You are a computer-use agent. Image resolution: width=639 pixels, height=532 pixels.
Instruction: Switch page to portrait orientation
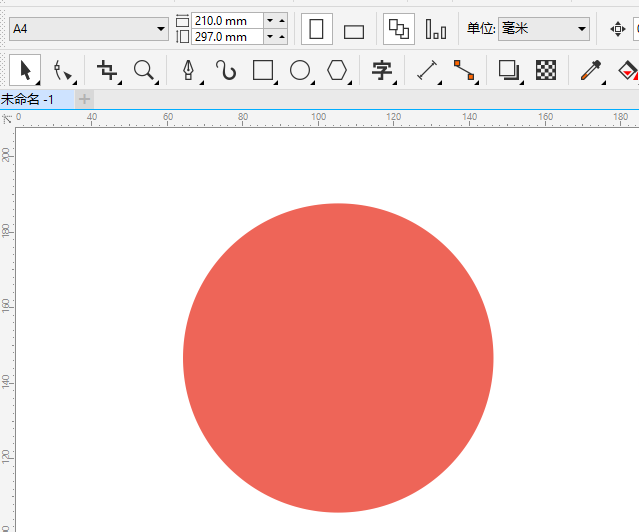pyautogui.click(x=316, y=29)
